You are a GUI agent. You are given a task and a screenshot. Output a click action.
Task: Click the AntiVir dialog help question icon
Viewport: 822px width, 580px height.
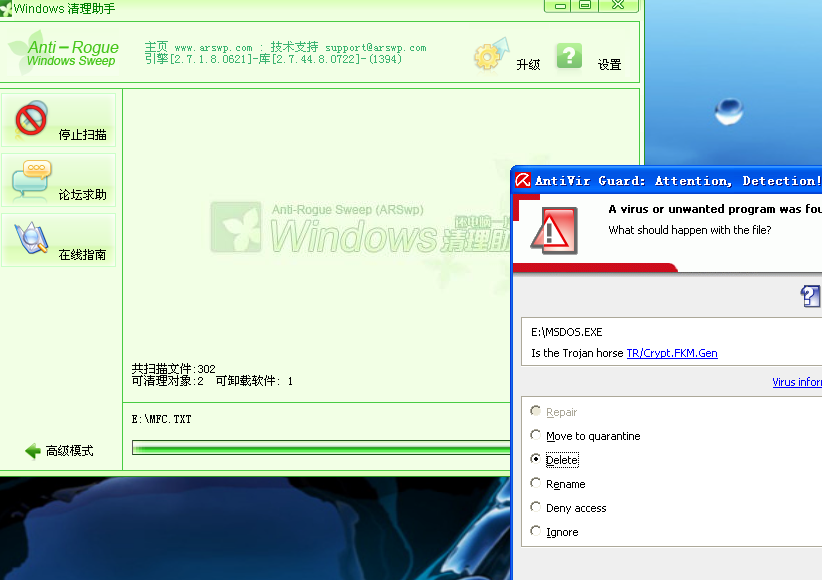tap(810, 296)
